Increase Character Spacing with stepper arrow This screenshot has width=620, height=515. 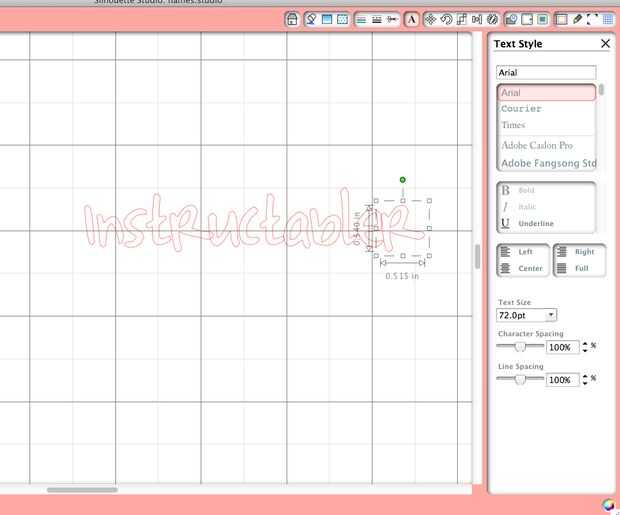point(585,344)
